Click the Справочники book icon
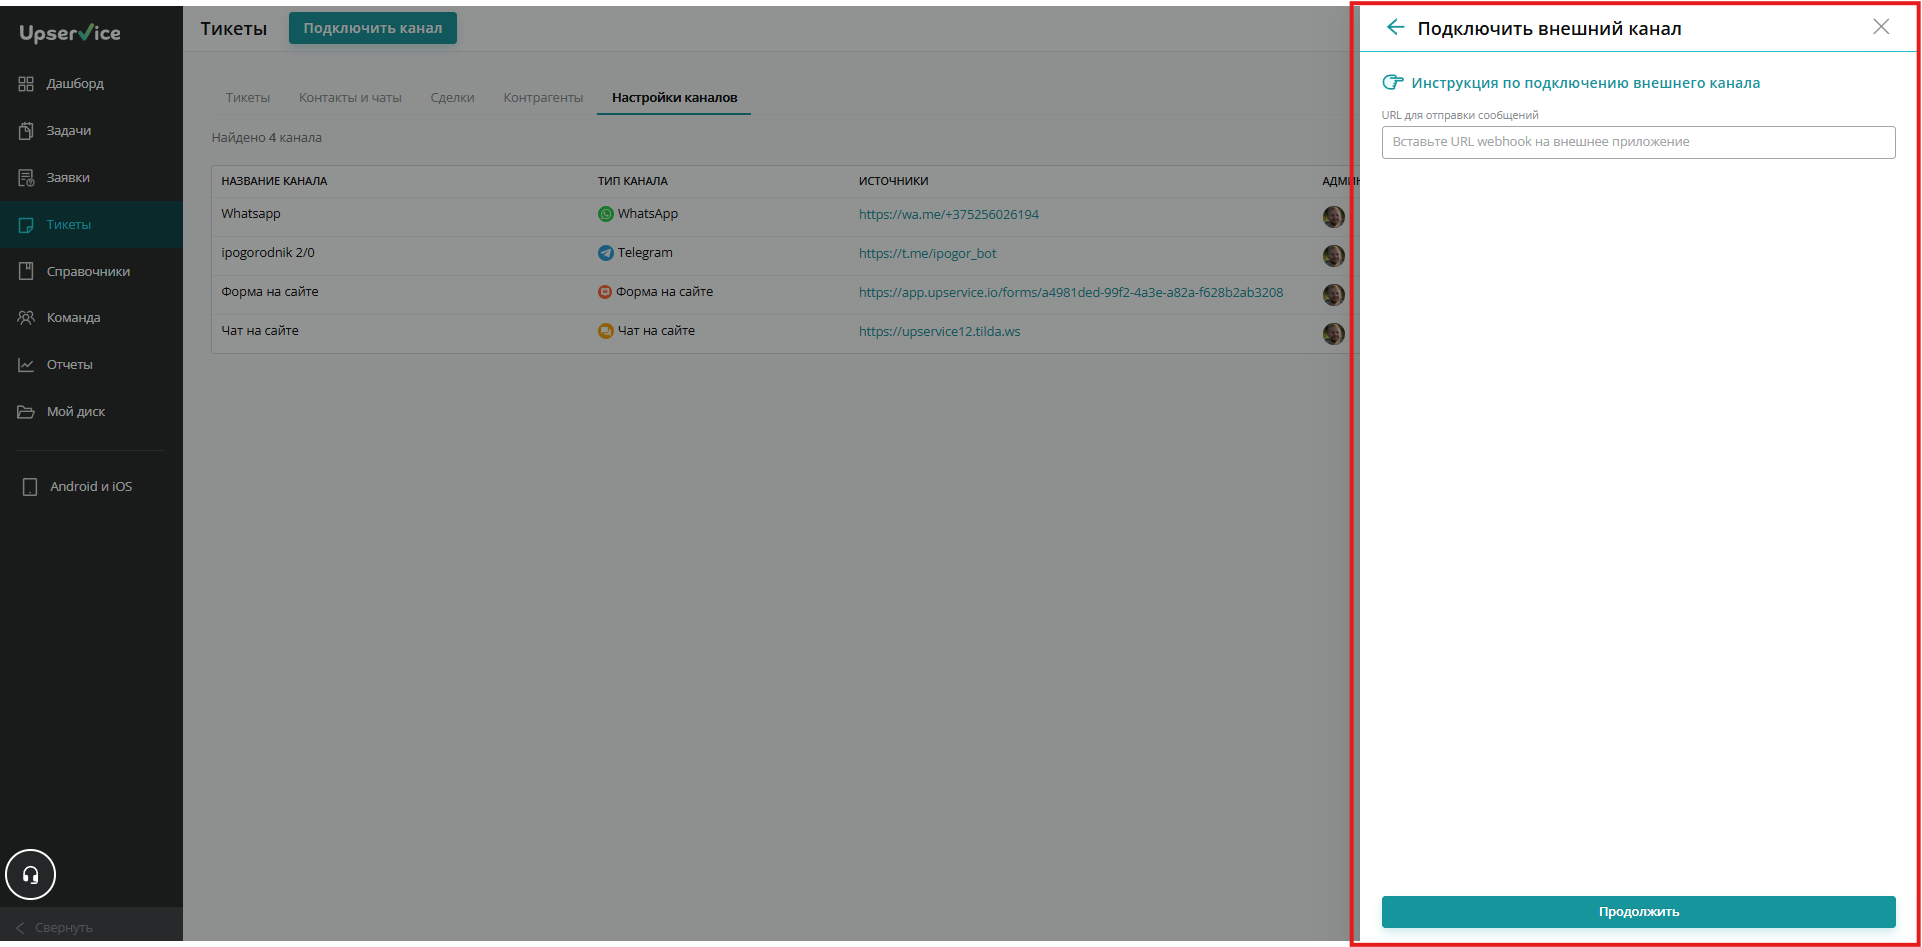Viewport: 1922px width, 947px height. (x=26, y=271)
